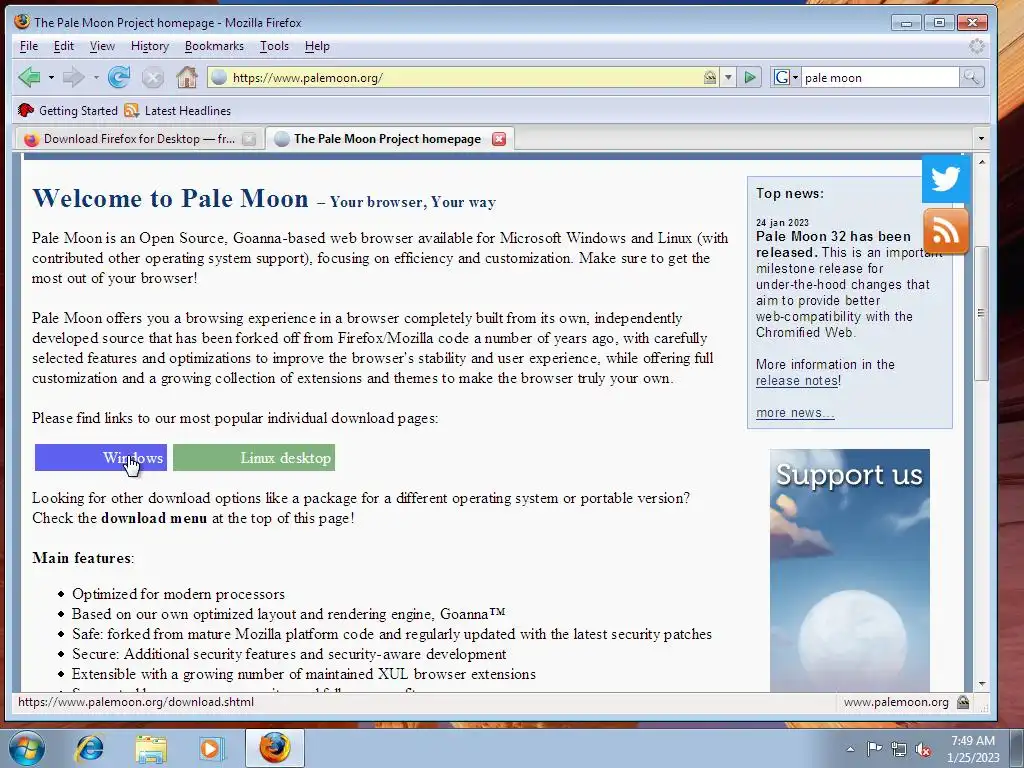1024x768 pixels.
Task: Open the Getting Started bookmark
Action: [68, 110]
